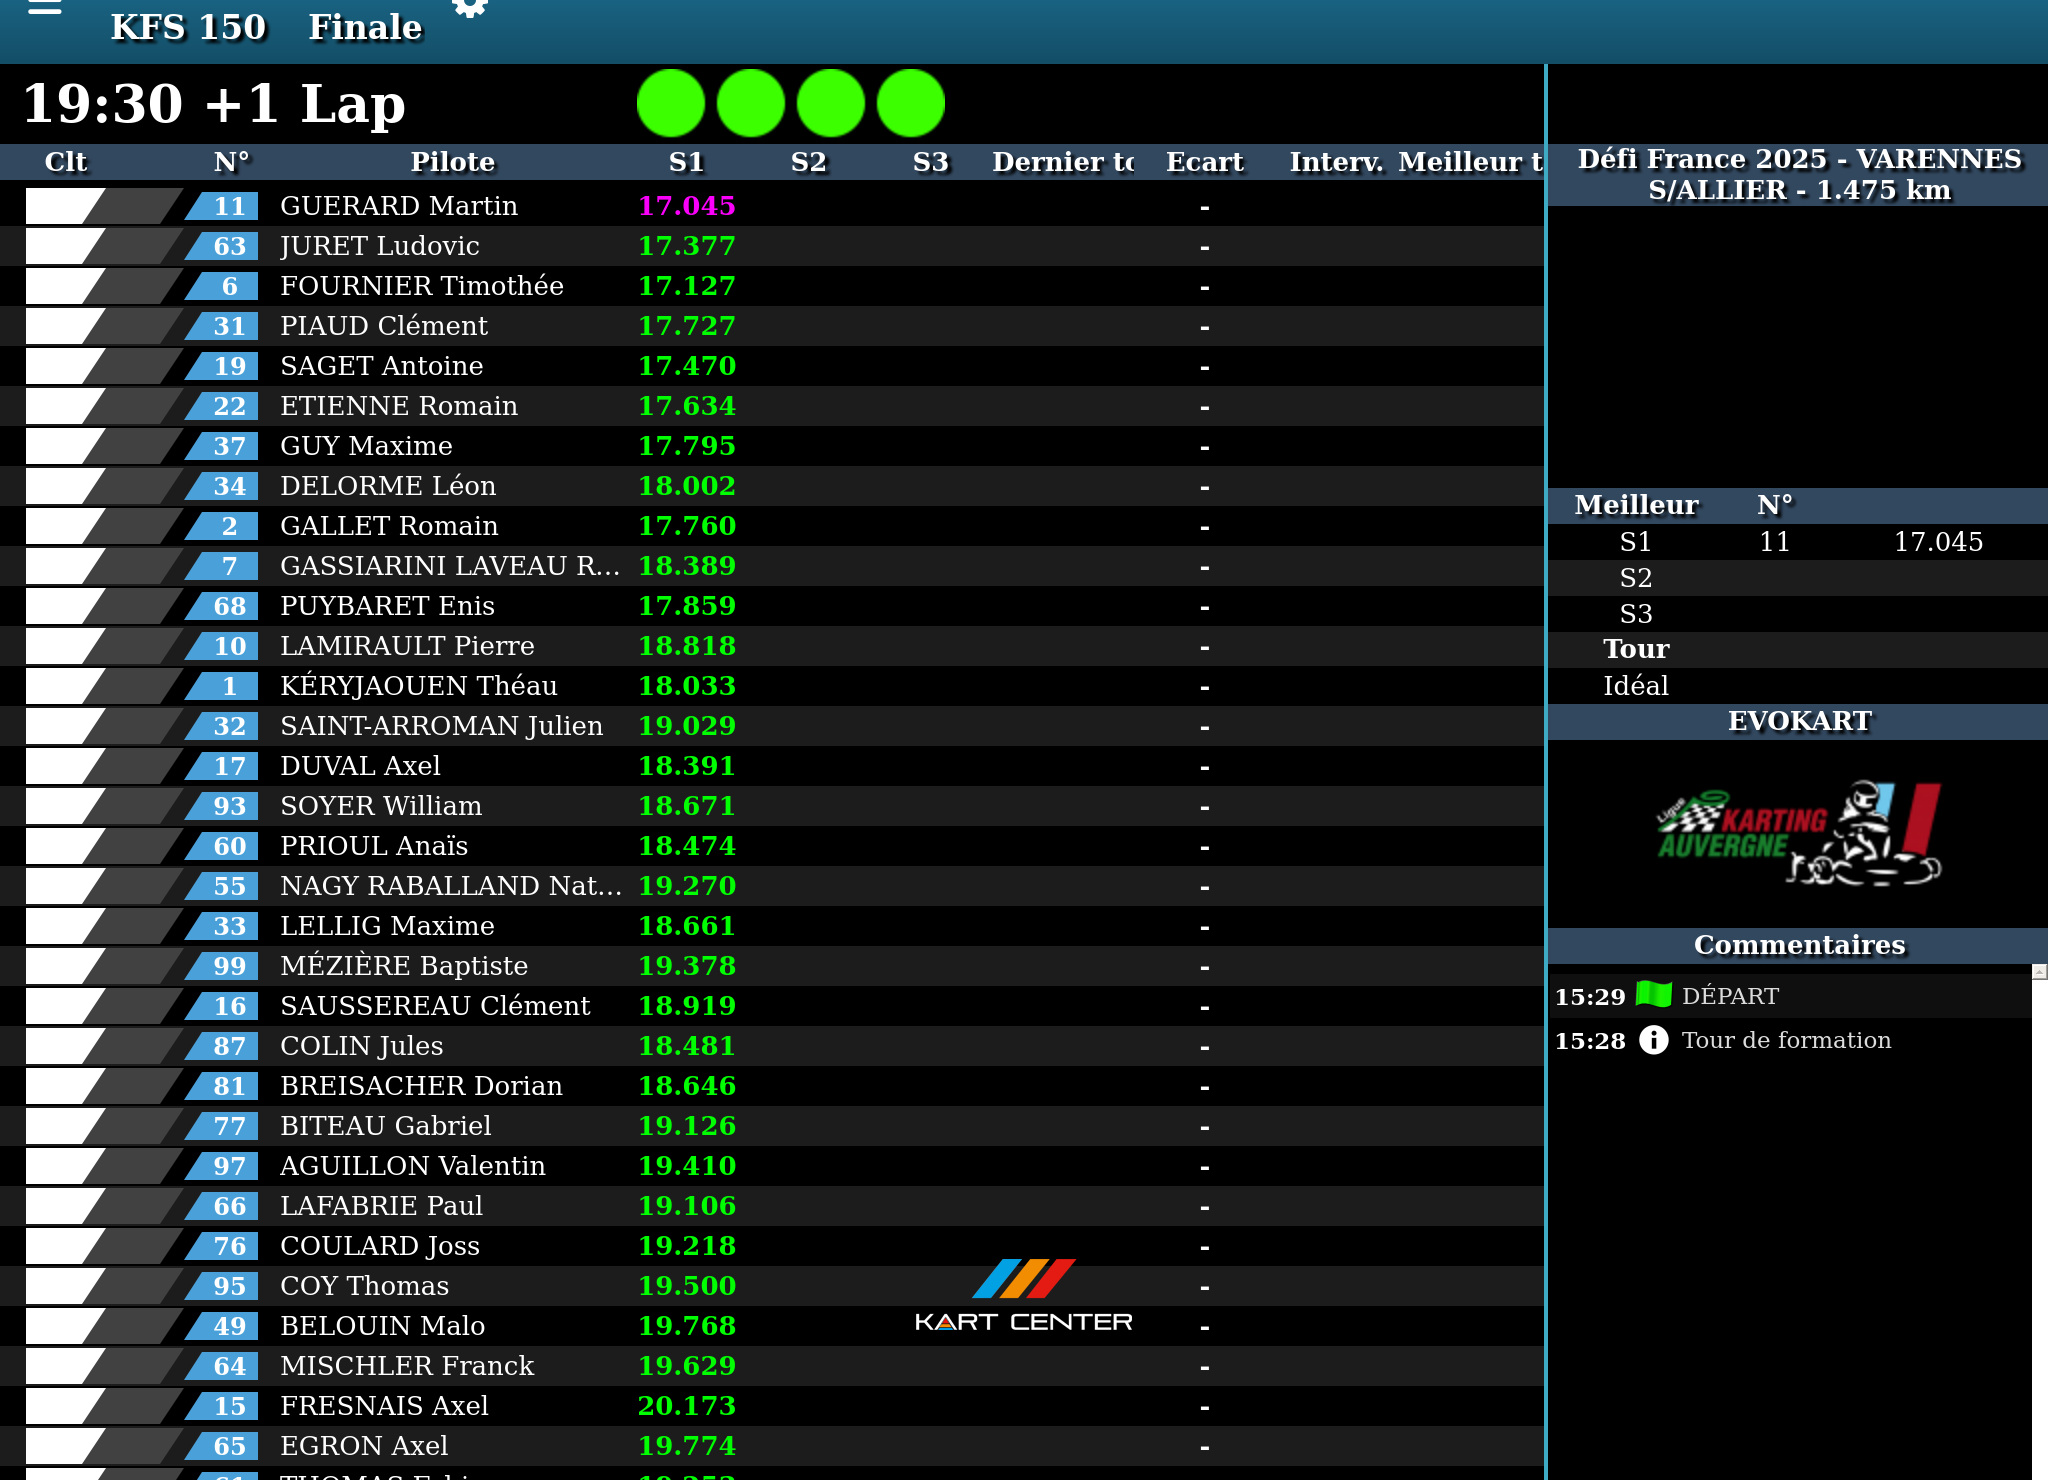Click the Pilote column header

coord(452,162)
